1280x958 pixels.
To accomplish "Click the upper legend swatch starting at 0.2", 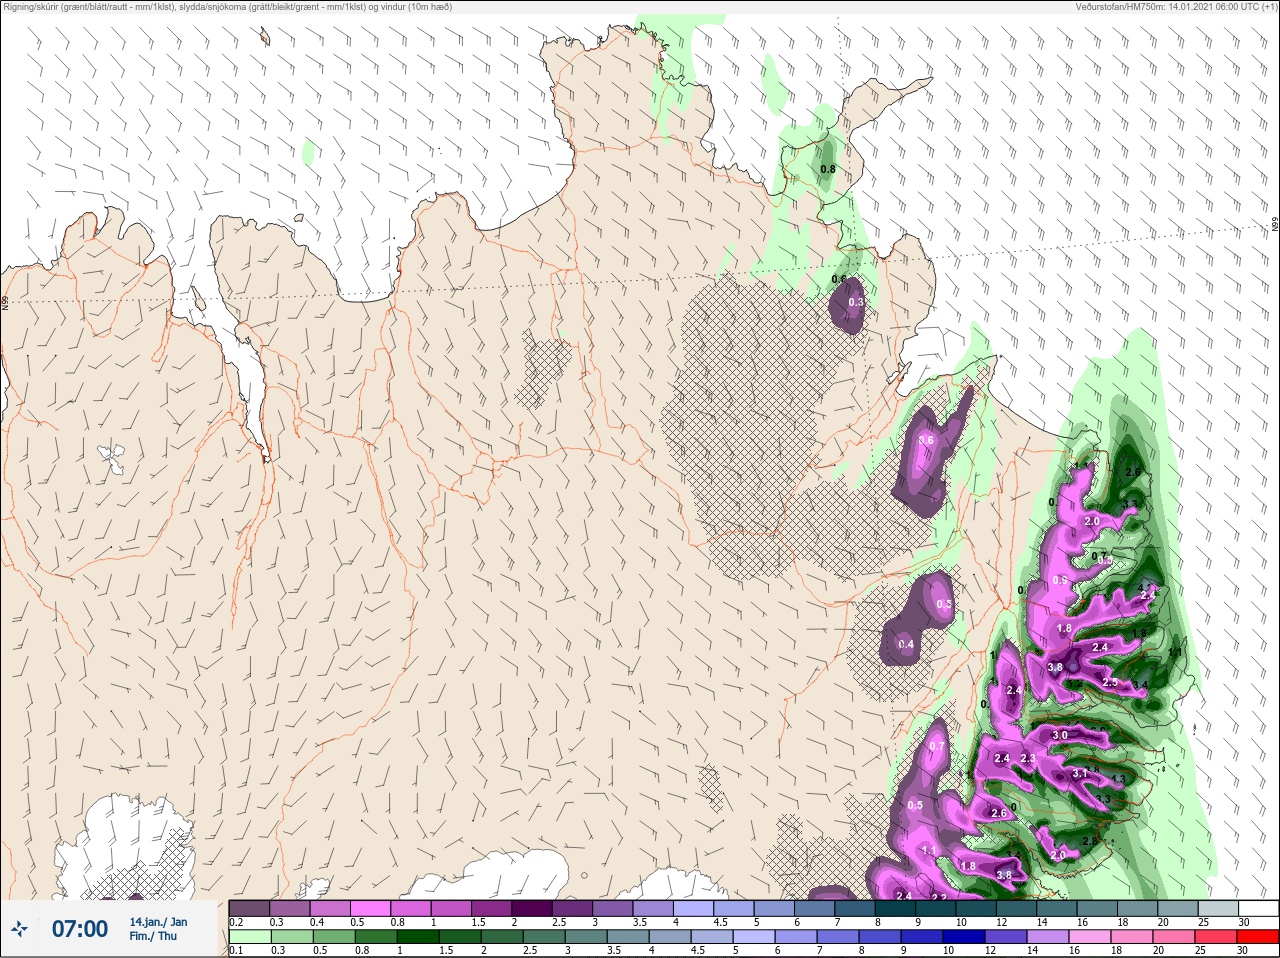I will 249,908.
